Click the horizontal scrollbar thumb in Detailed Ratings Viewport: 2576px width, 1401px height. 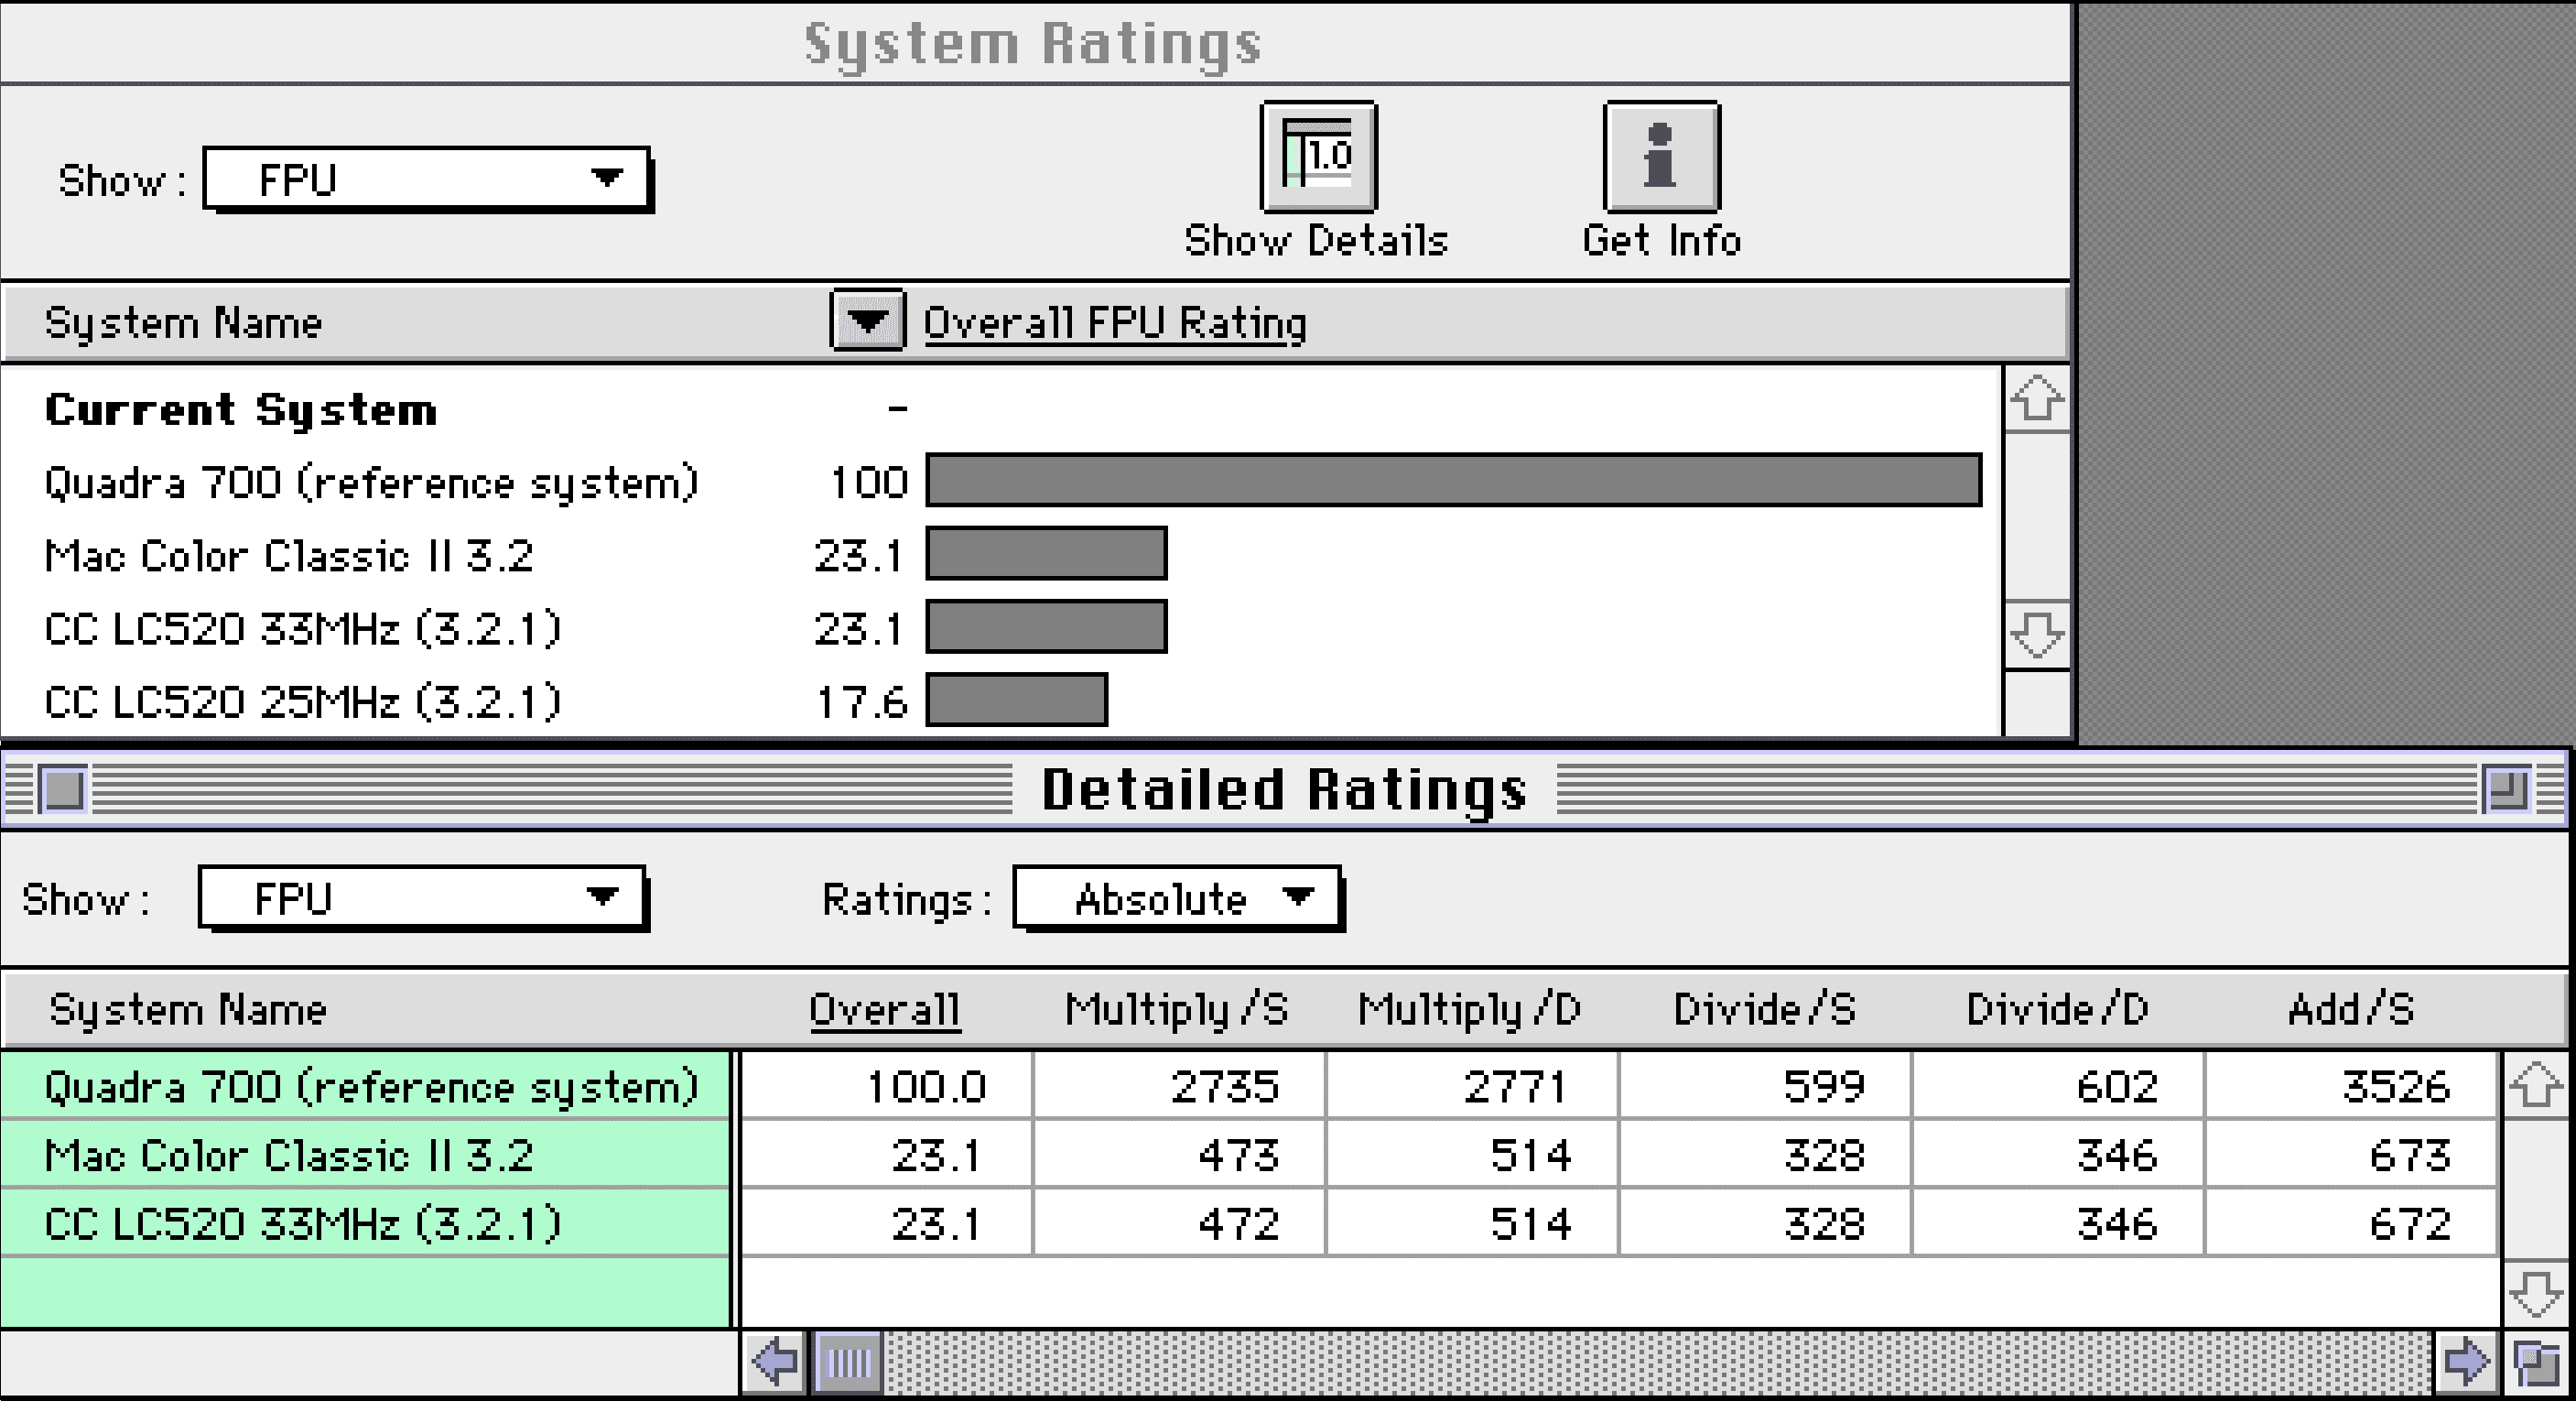click(848, 1361)
